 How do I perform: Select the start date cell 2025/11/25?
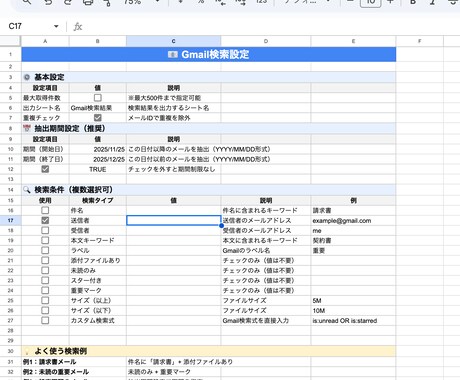click(98, 149)
